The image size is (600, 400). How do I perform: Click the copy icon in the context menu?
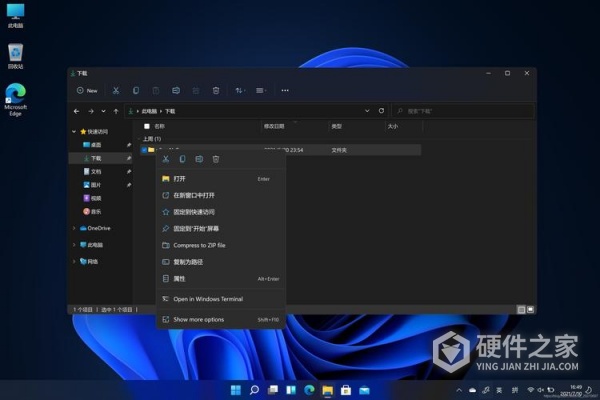coord(182,159)
